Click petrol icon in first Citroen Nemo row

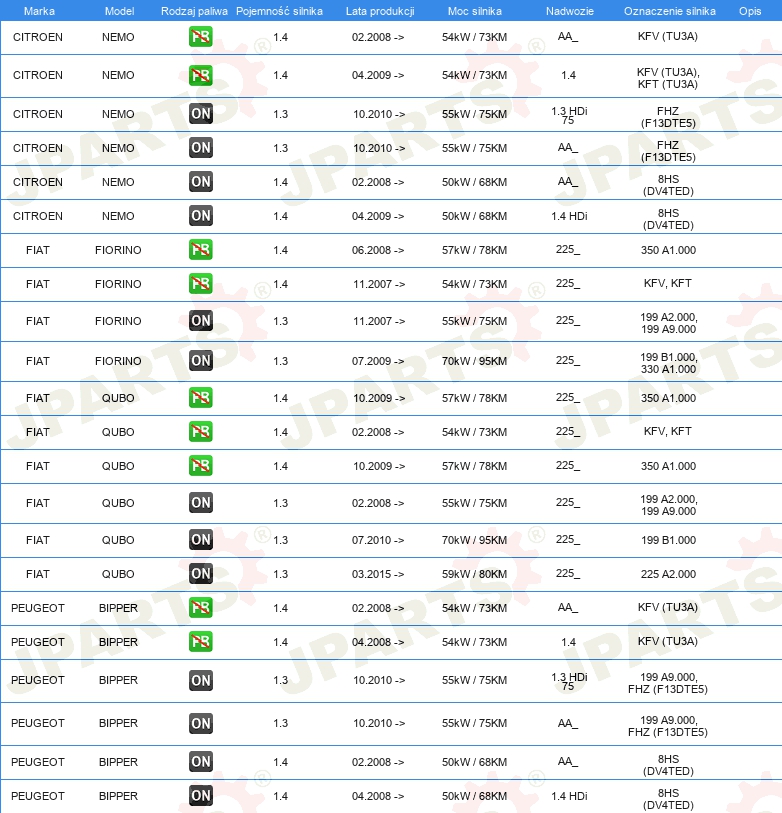click(201, 37)
